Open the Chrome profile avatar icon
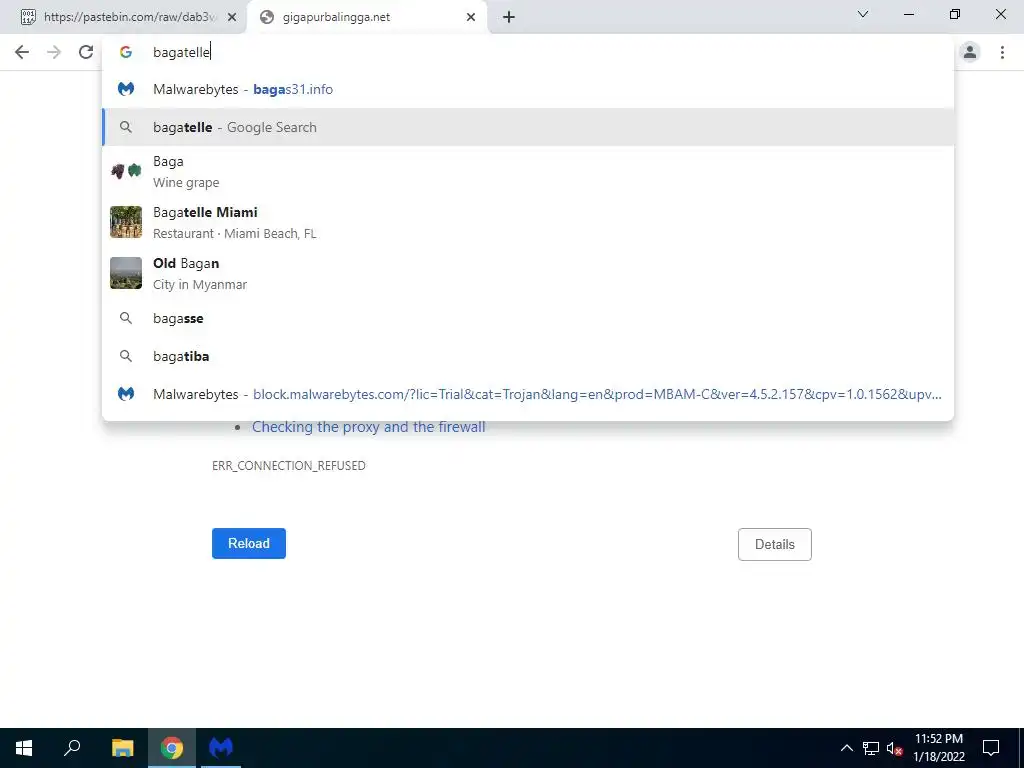This screenshot has height=768, width=1024. [970, 52]
